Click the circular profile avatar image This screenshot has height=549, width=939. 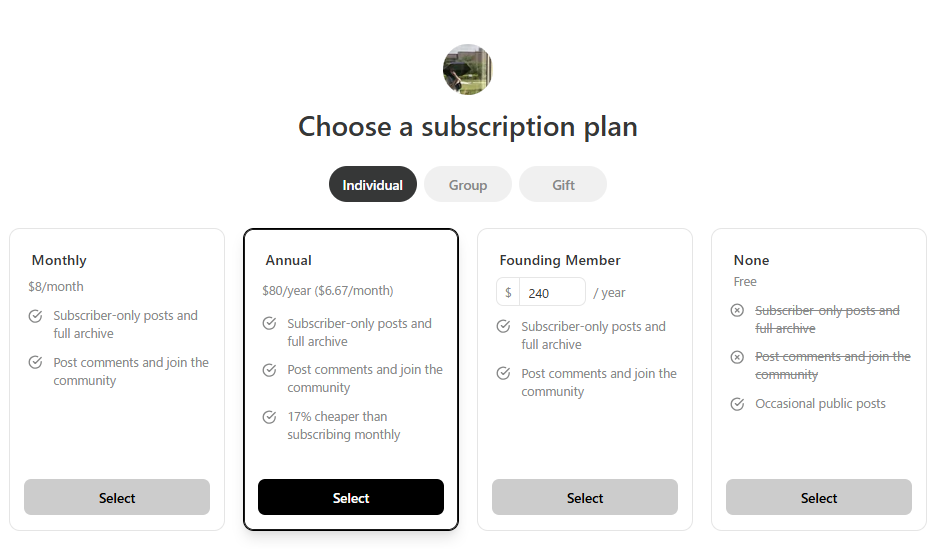pyautogui.click(x=468, y=69)
